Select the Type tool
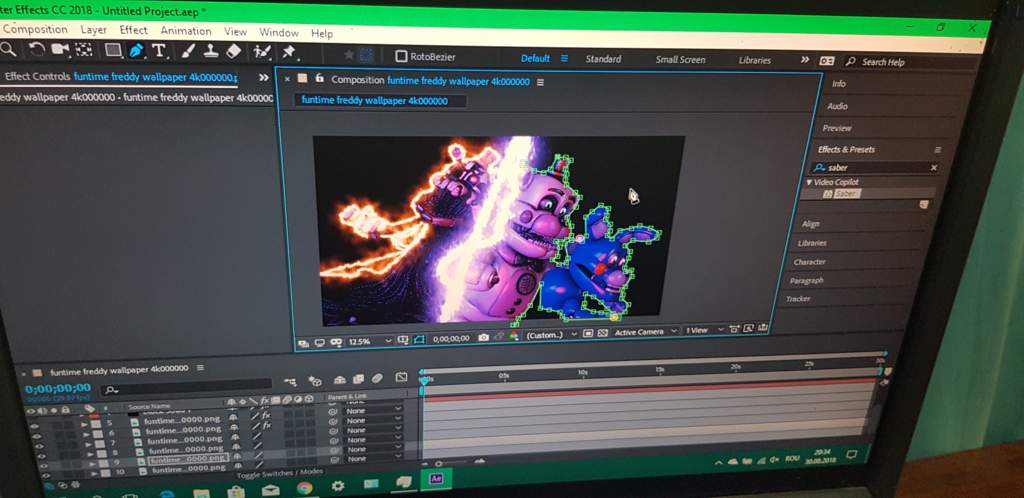 159,51
